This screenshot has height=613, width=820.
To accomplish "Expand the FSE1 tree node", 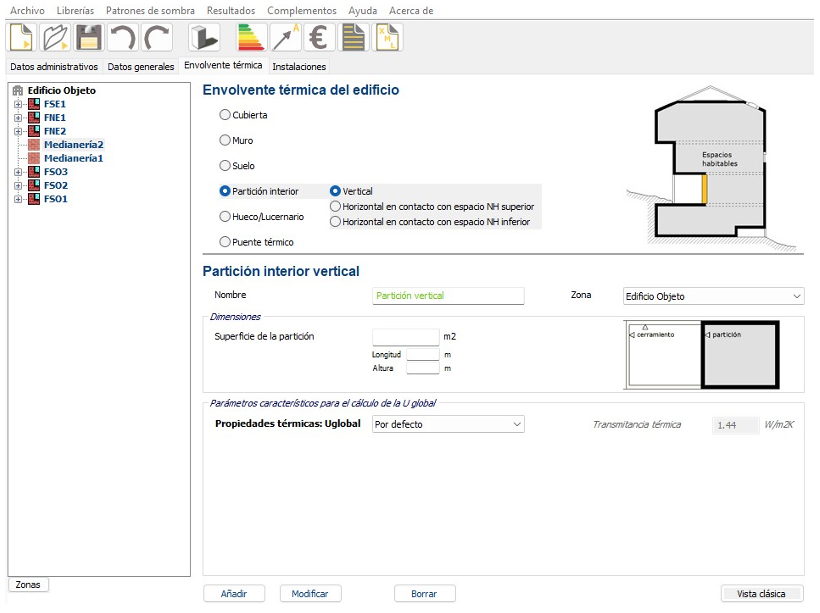I will coord(19,104).
